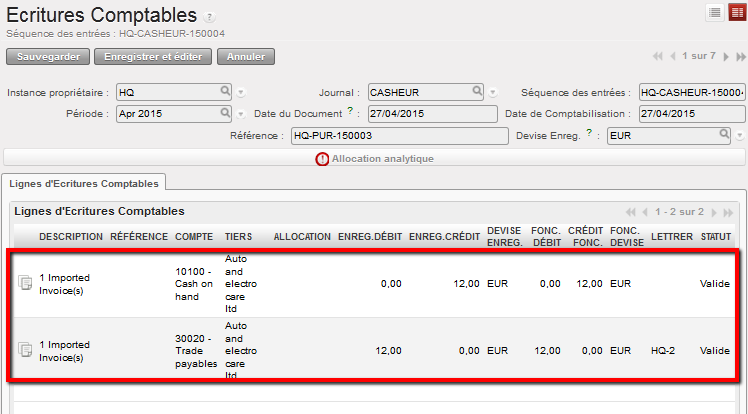
Task: Click Enregistrer et éditer button
Action: click(153, 56)
